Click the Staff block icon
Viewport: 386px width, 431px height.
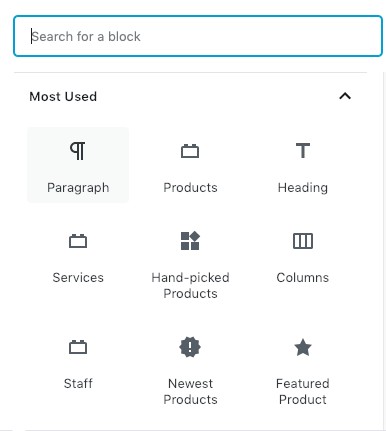(78, 347)
